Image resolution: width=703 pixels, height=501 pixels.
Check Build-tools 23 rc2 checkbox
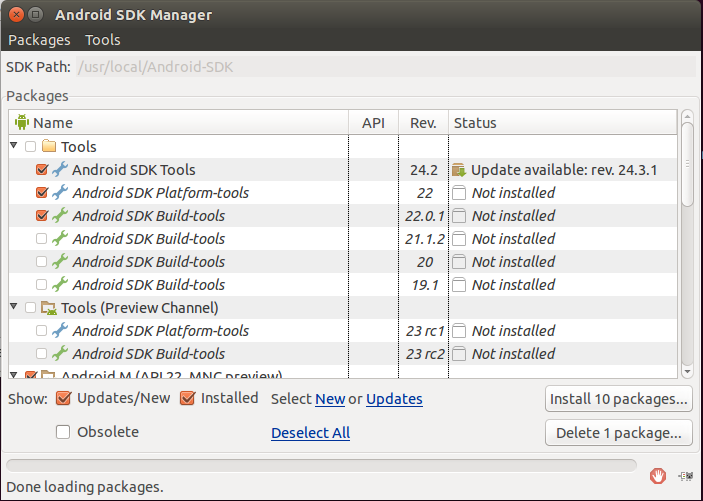coord(41,353)
